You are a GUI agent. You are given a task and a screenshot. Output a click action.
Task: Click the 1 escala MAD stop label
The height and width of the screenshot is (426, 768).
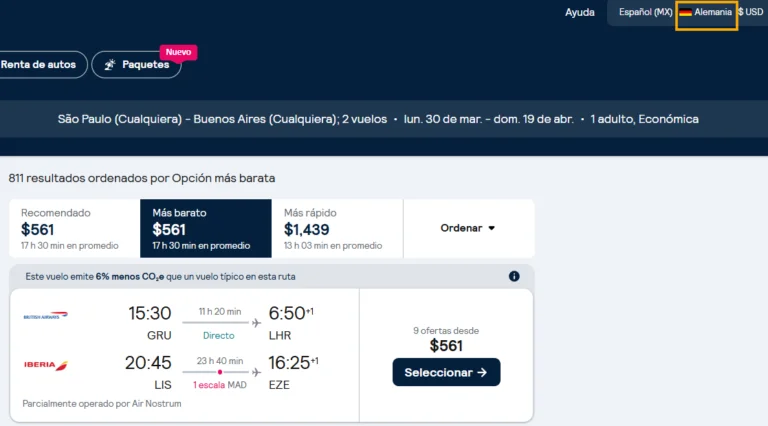tap(219, 385)
